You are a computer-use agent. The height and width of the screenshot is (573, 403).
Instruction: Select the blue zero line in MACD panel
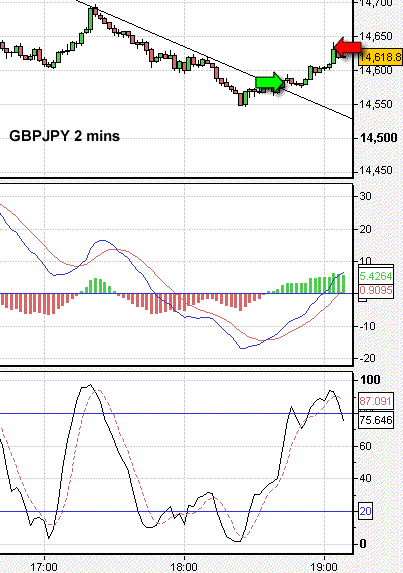[x=176, y=293]
